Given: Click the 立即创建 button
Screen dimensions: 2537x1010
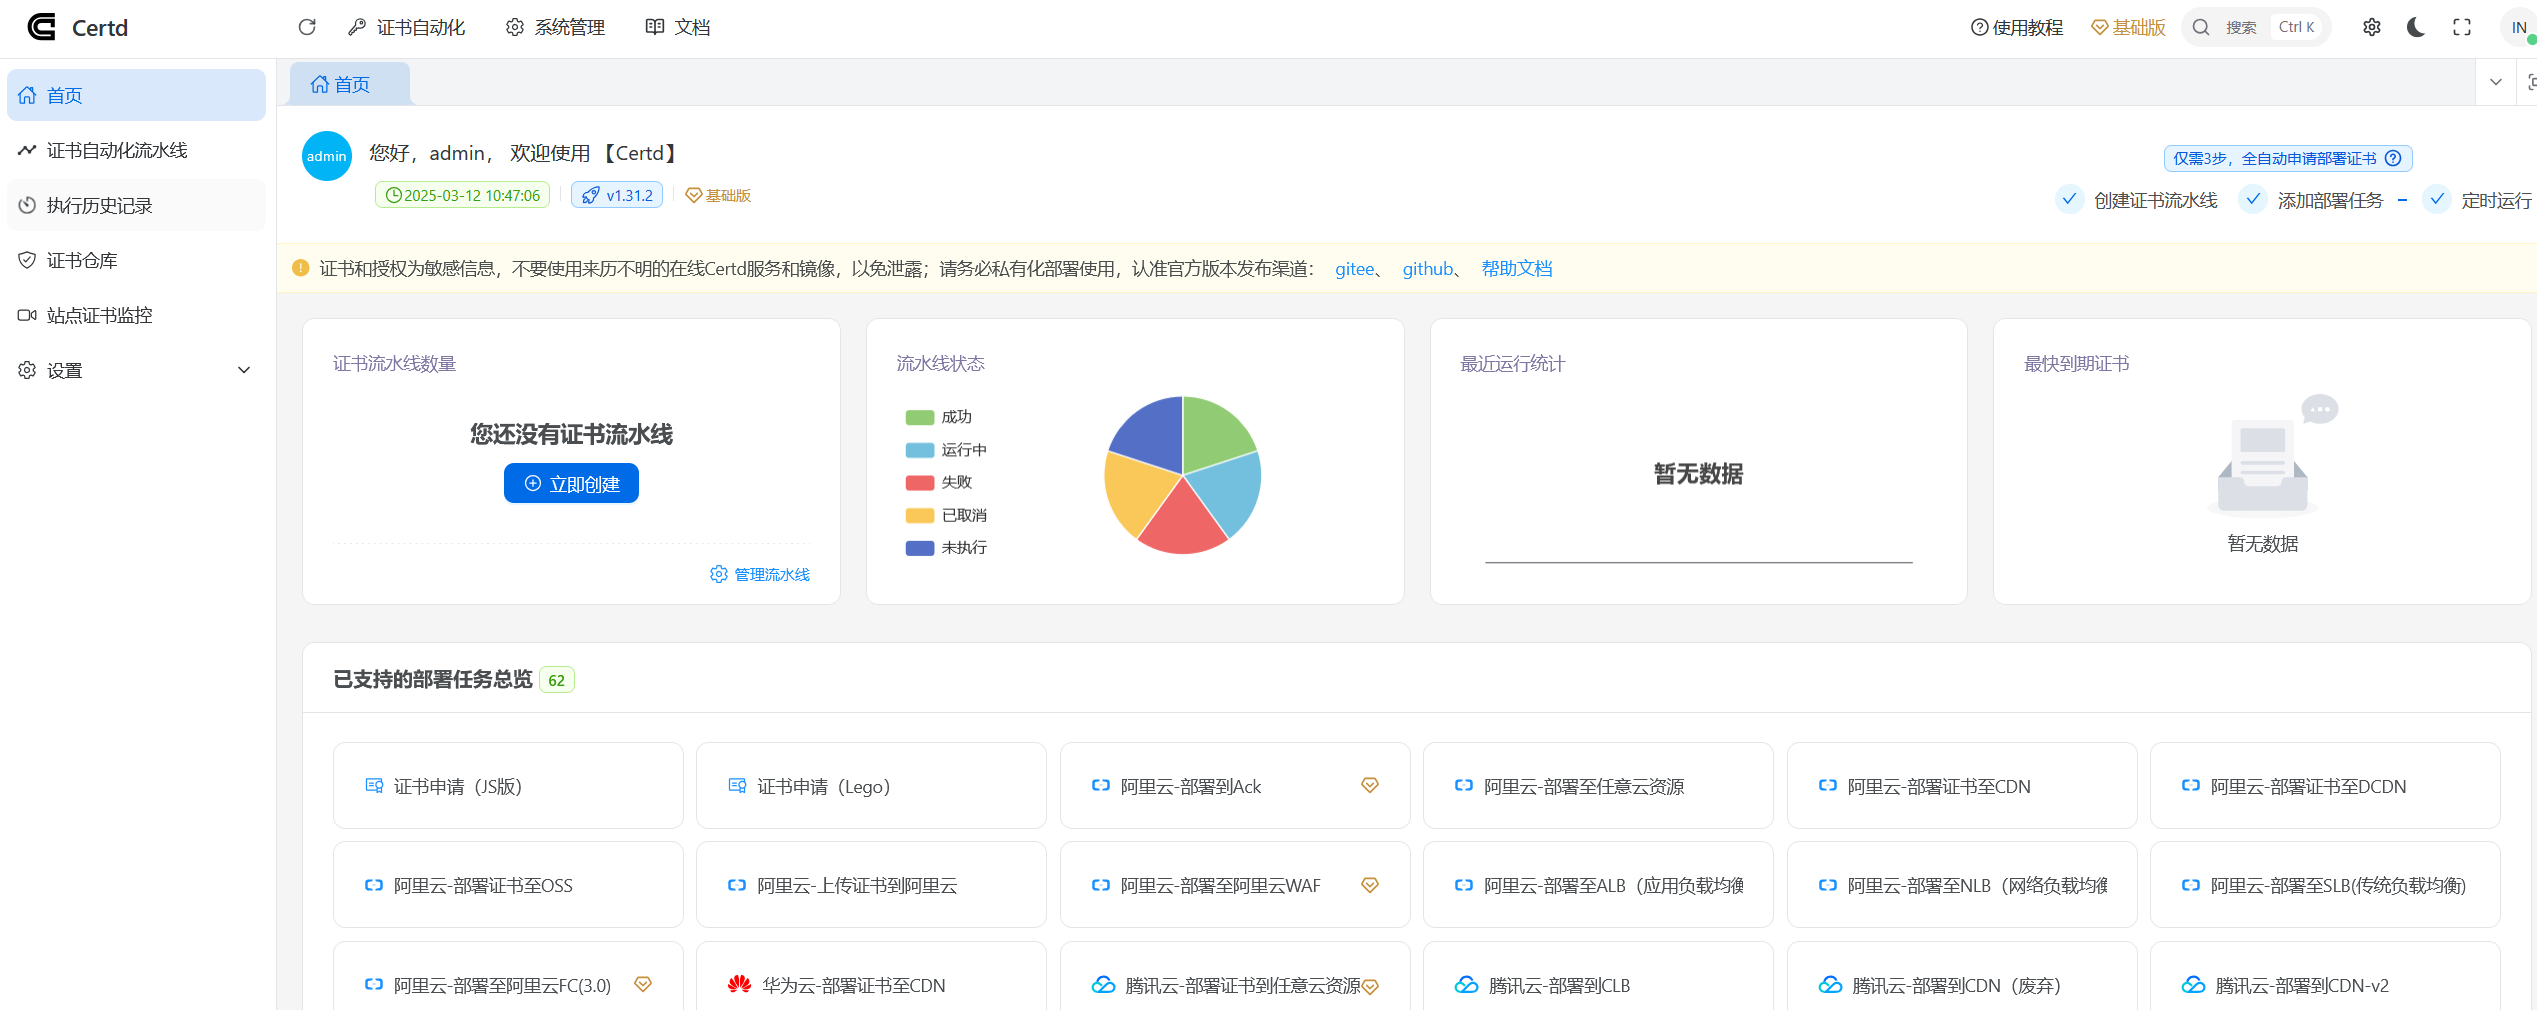Looking at the screenshot, I should tap(571, 483).
